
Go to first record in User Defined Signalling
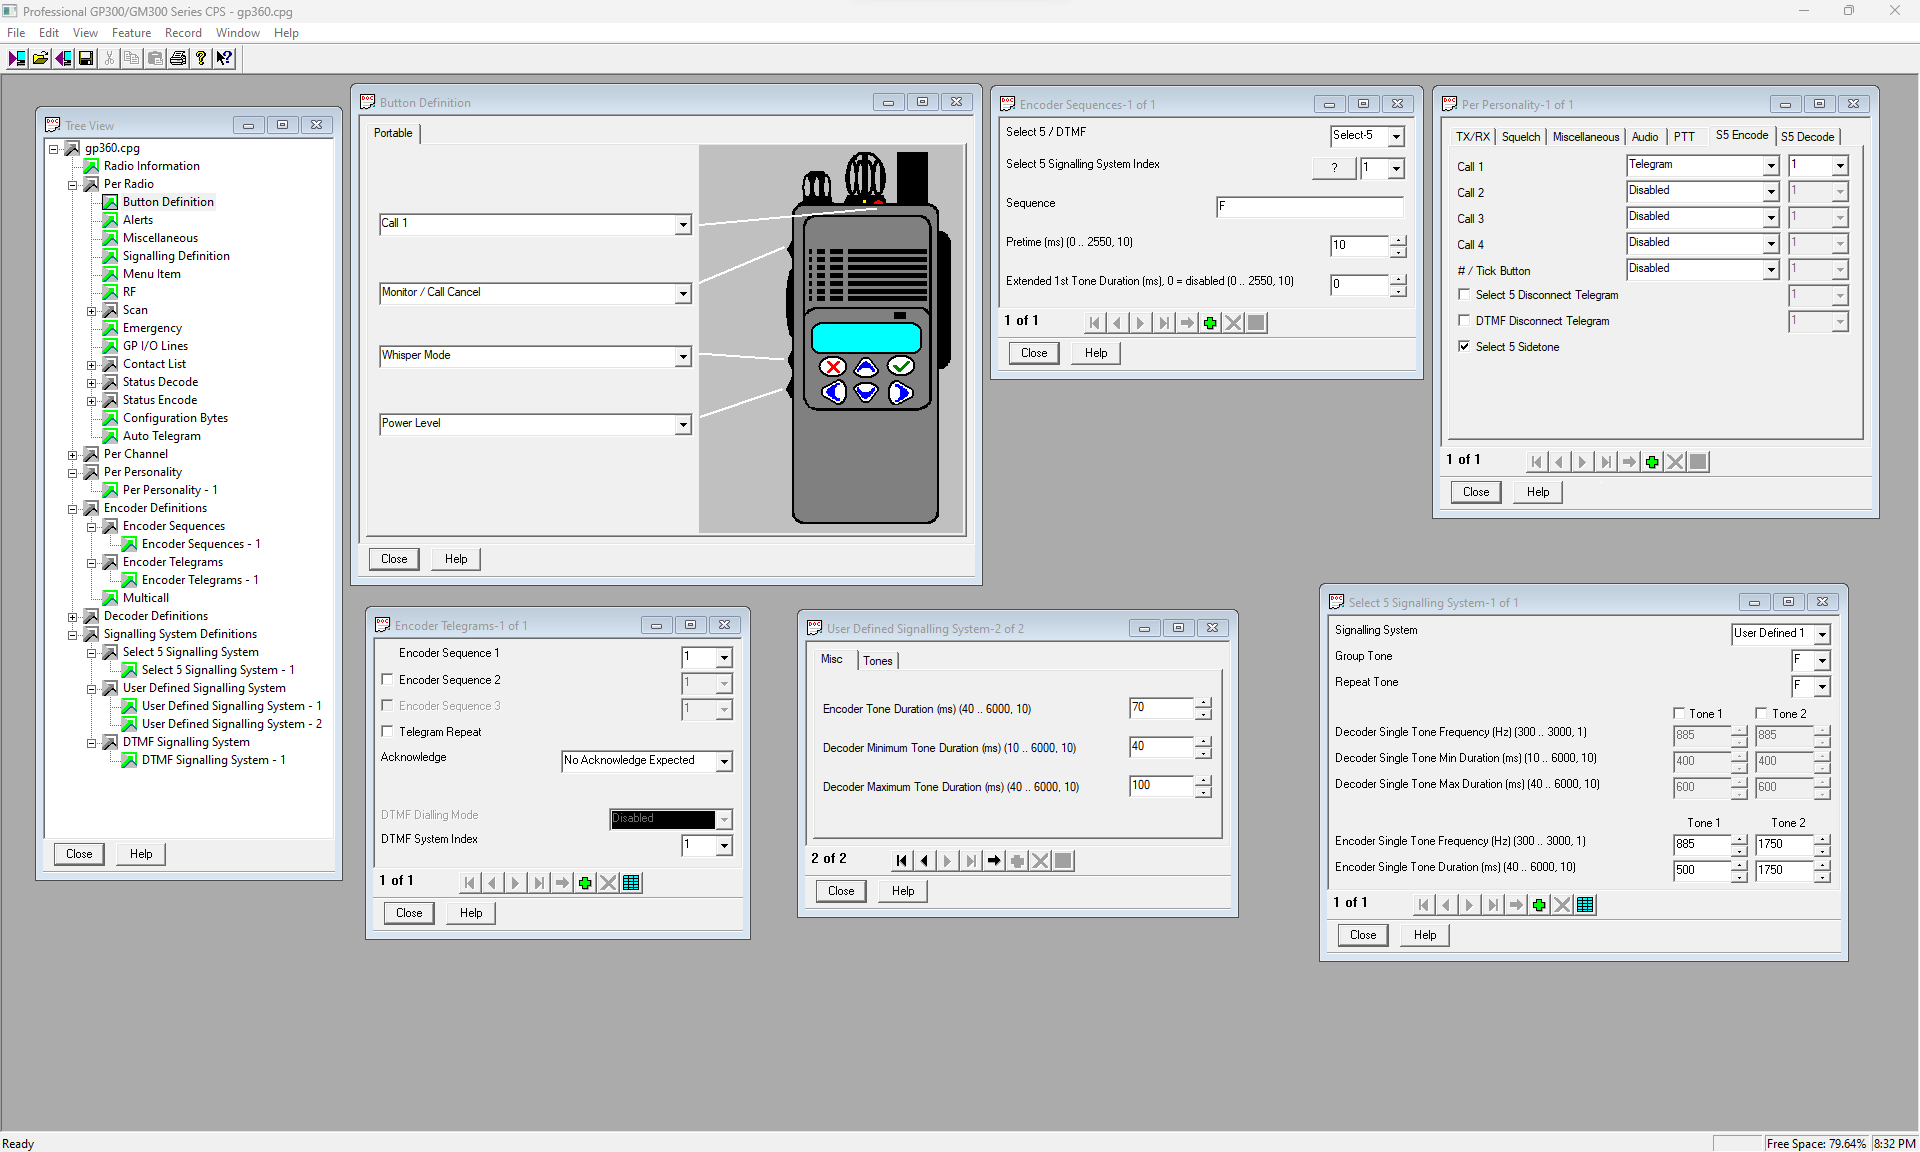(901, 861)
